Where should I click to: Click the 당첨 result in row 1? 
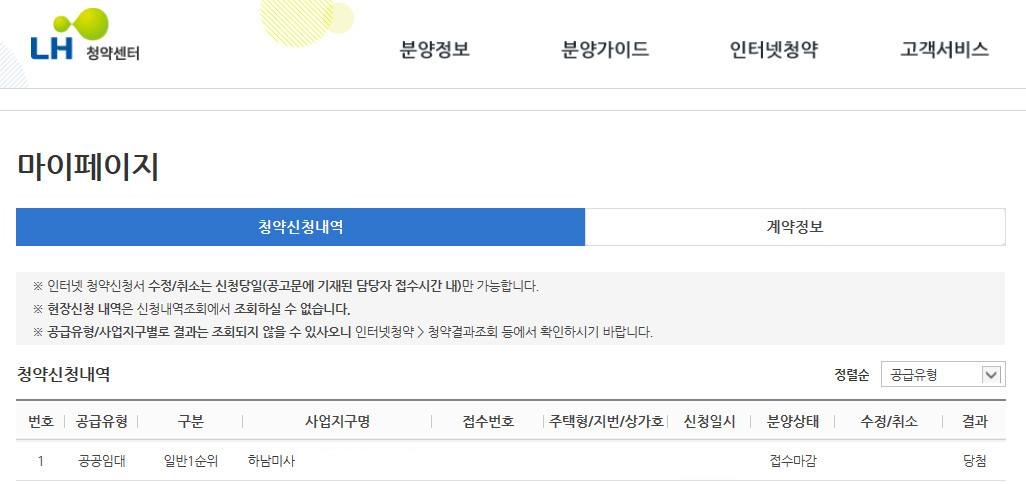pyautogui.click(x=973, y=461)
